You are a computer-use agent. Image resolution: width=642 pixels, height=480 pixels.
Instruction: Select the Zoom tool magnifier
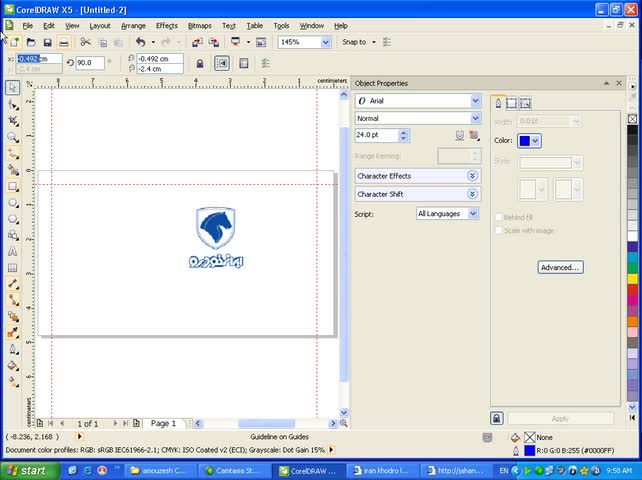[13, 137]
